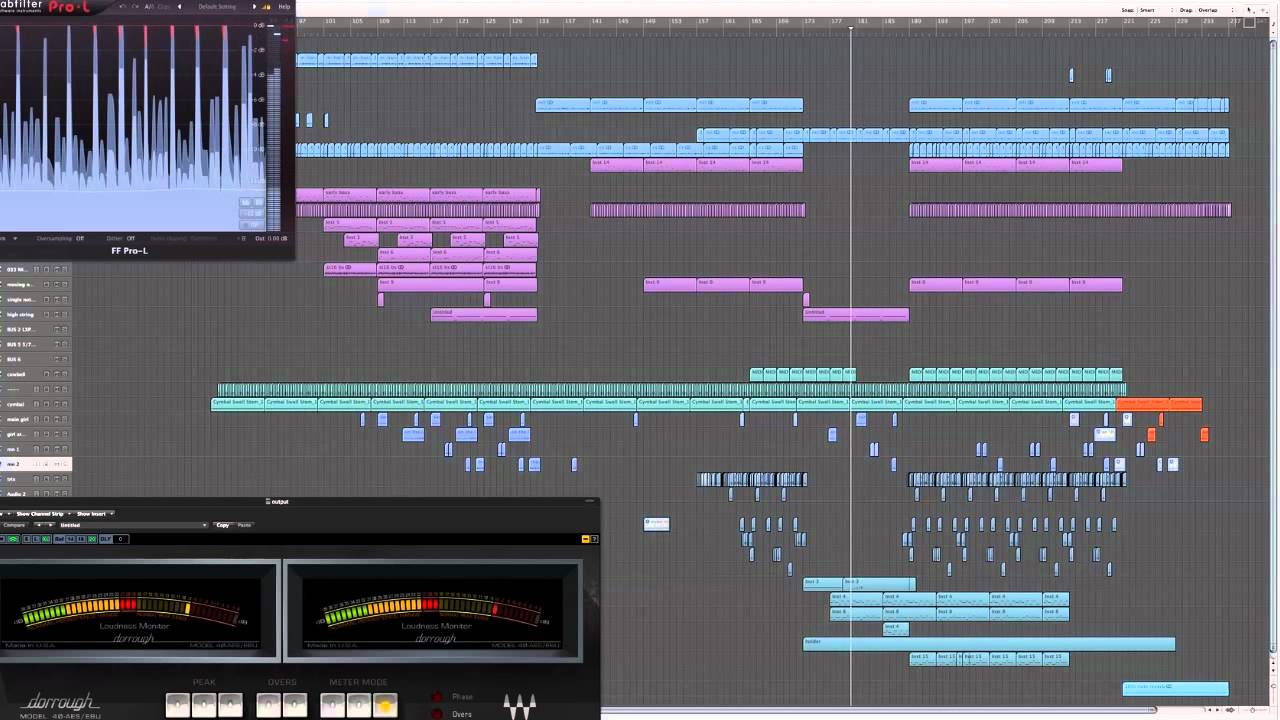The width and height of the screenshot is (1280, 720).
Task: Record-enable the me 1 track
Action: tap(46, 449)
